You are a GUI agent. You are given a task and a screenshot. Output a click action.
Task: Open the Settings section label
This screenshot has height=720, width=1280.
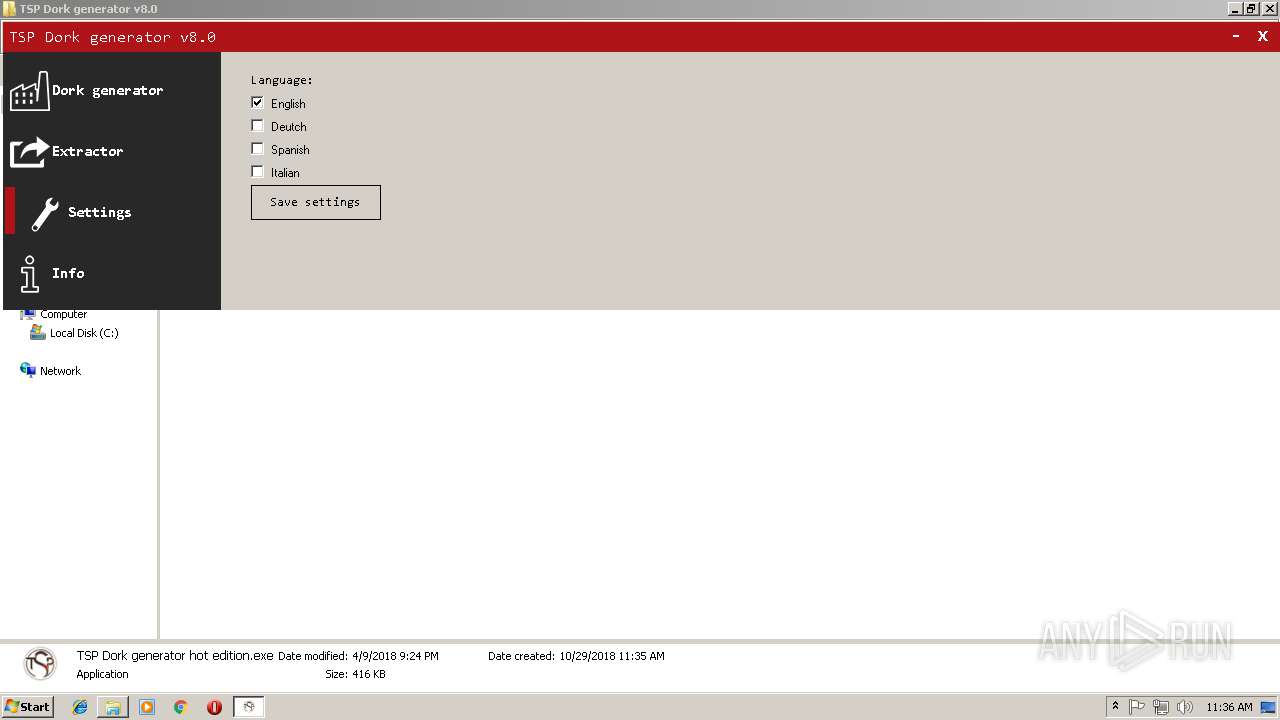coord(99,212)
